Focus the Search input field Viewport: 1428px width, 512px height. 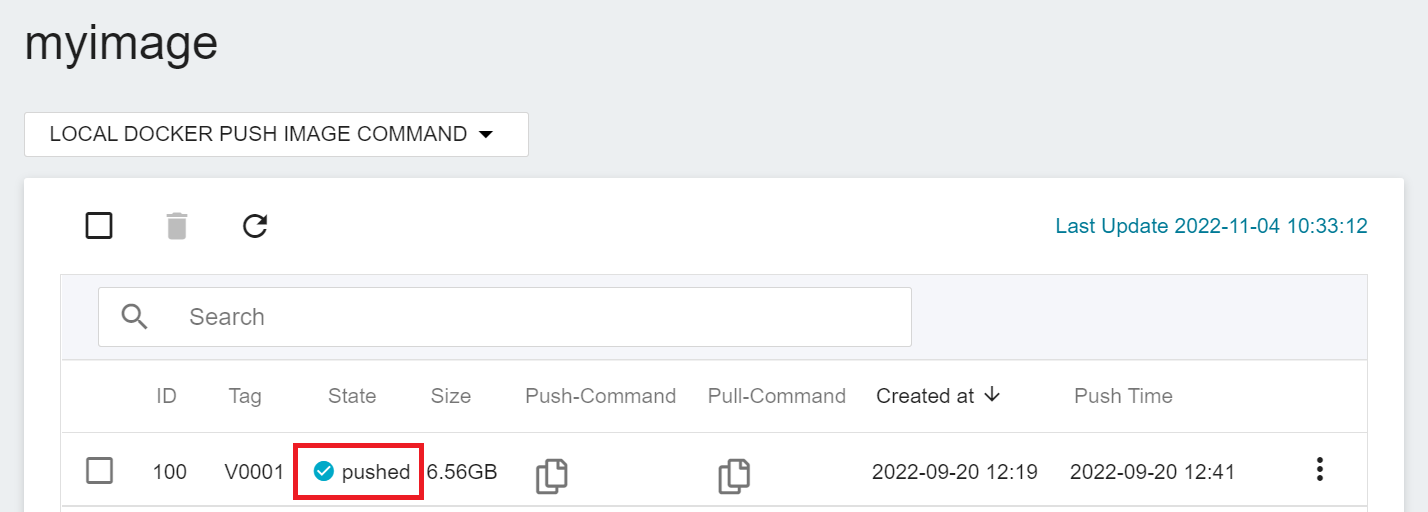pyautogui.click(x=505, y=317)
